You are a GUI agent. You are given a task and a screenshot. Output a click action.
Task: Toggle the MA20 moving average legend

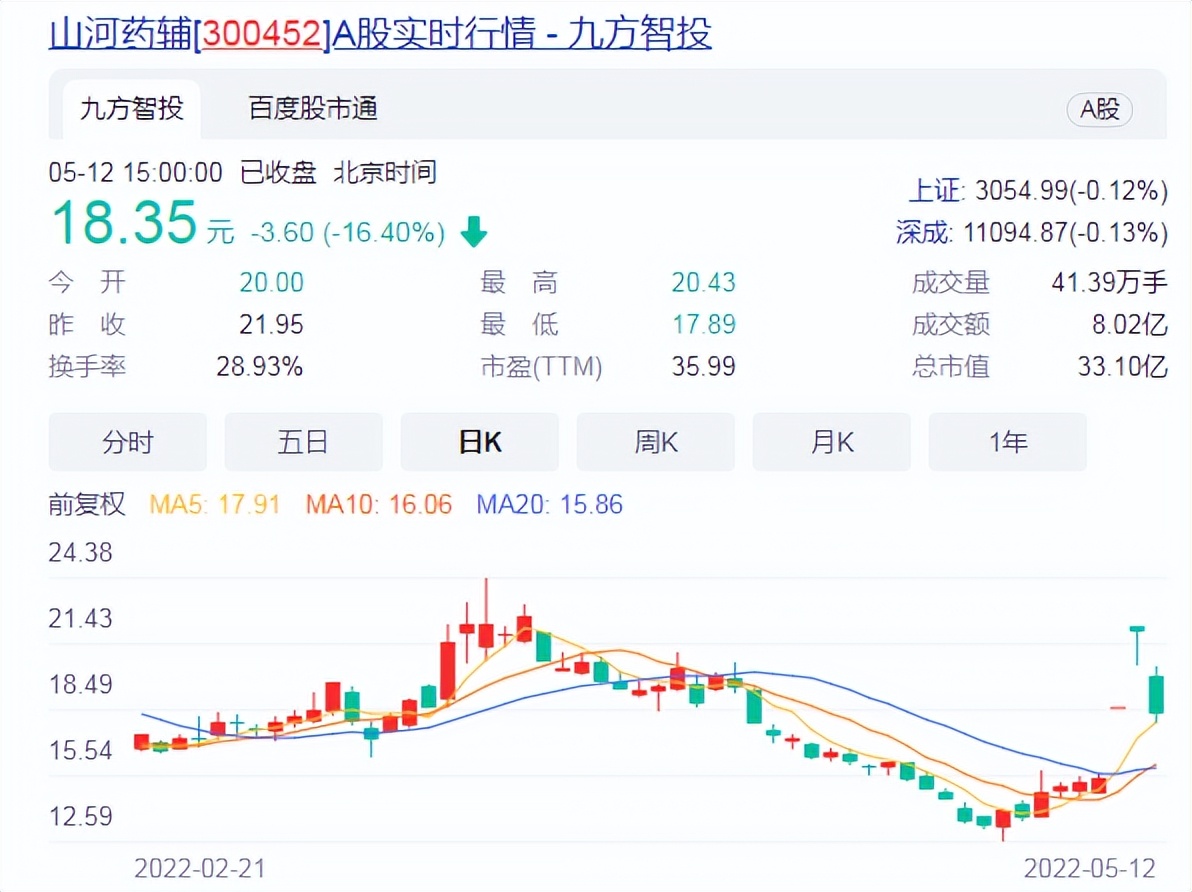(x=546, y=506)
